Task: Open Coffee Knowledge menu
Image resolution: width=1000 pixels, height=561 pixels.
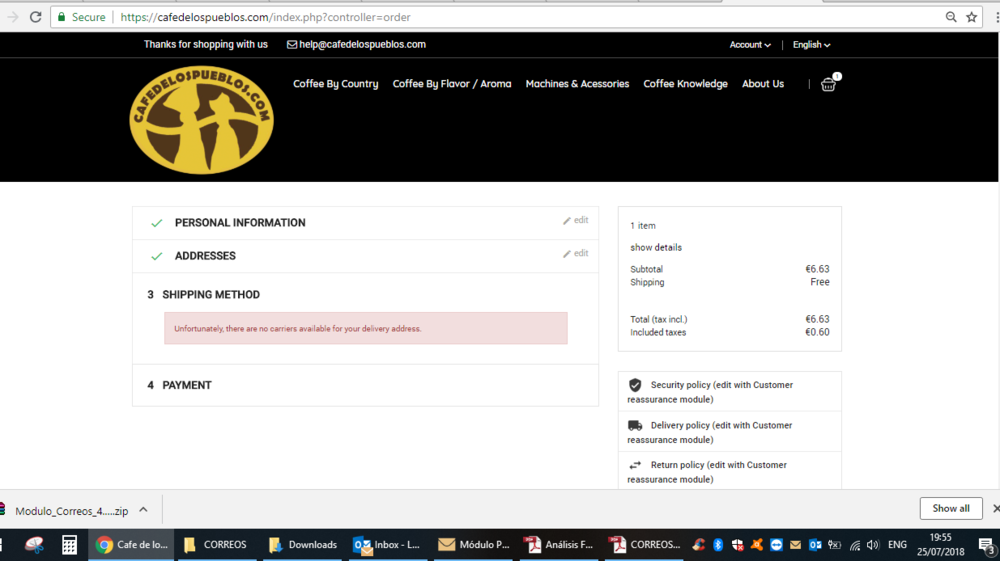Action: tap(686, 84)
